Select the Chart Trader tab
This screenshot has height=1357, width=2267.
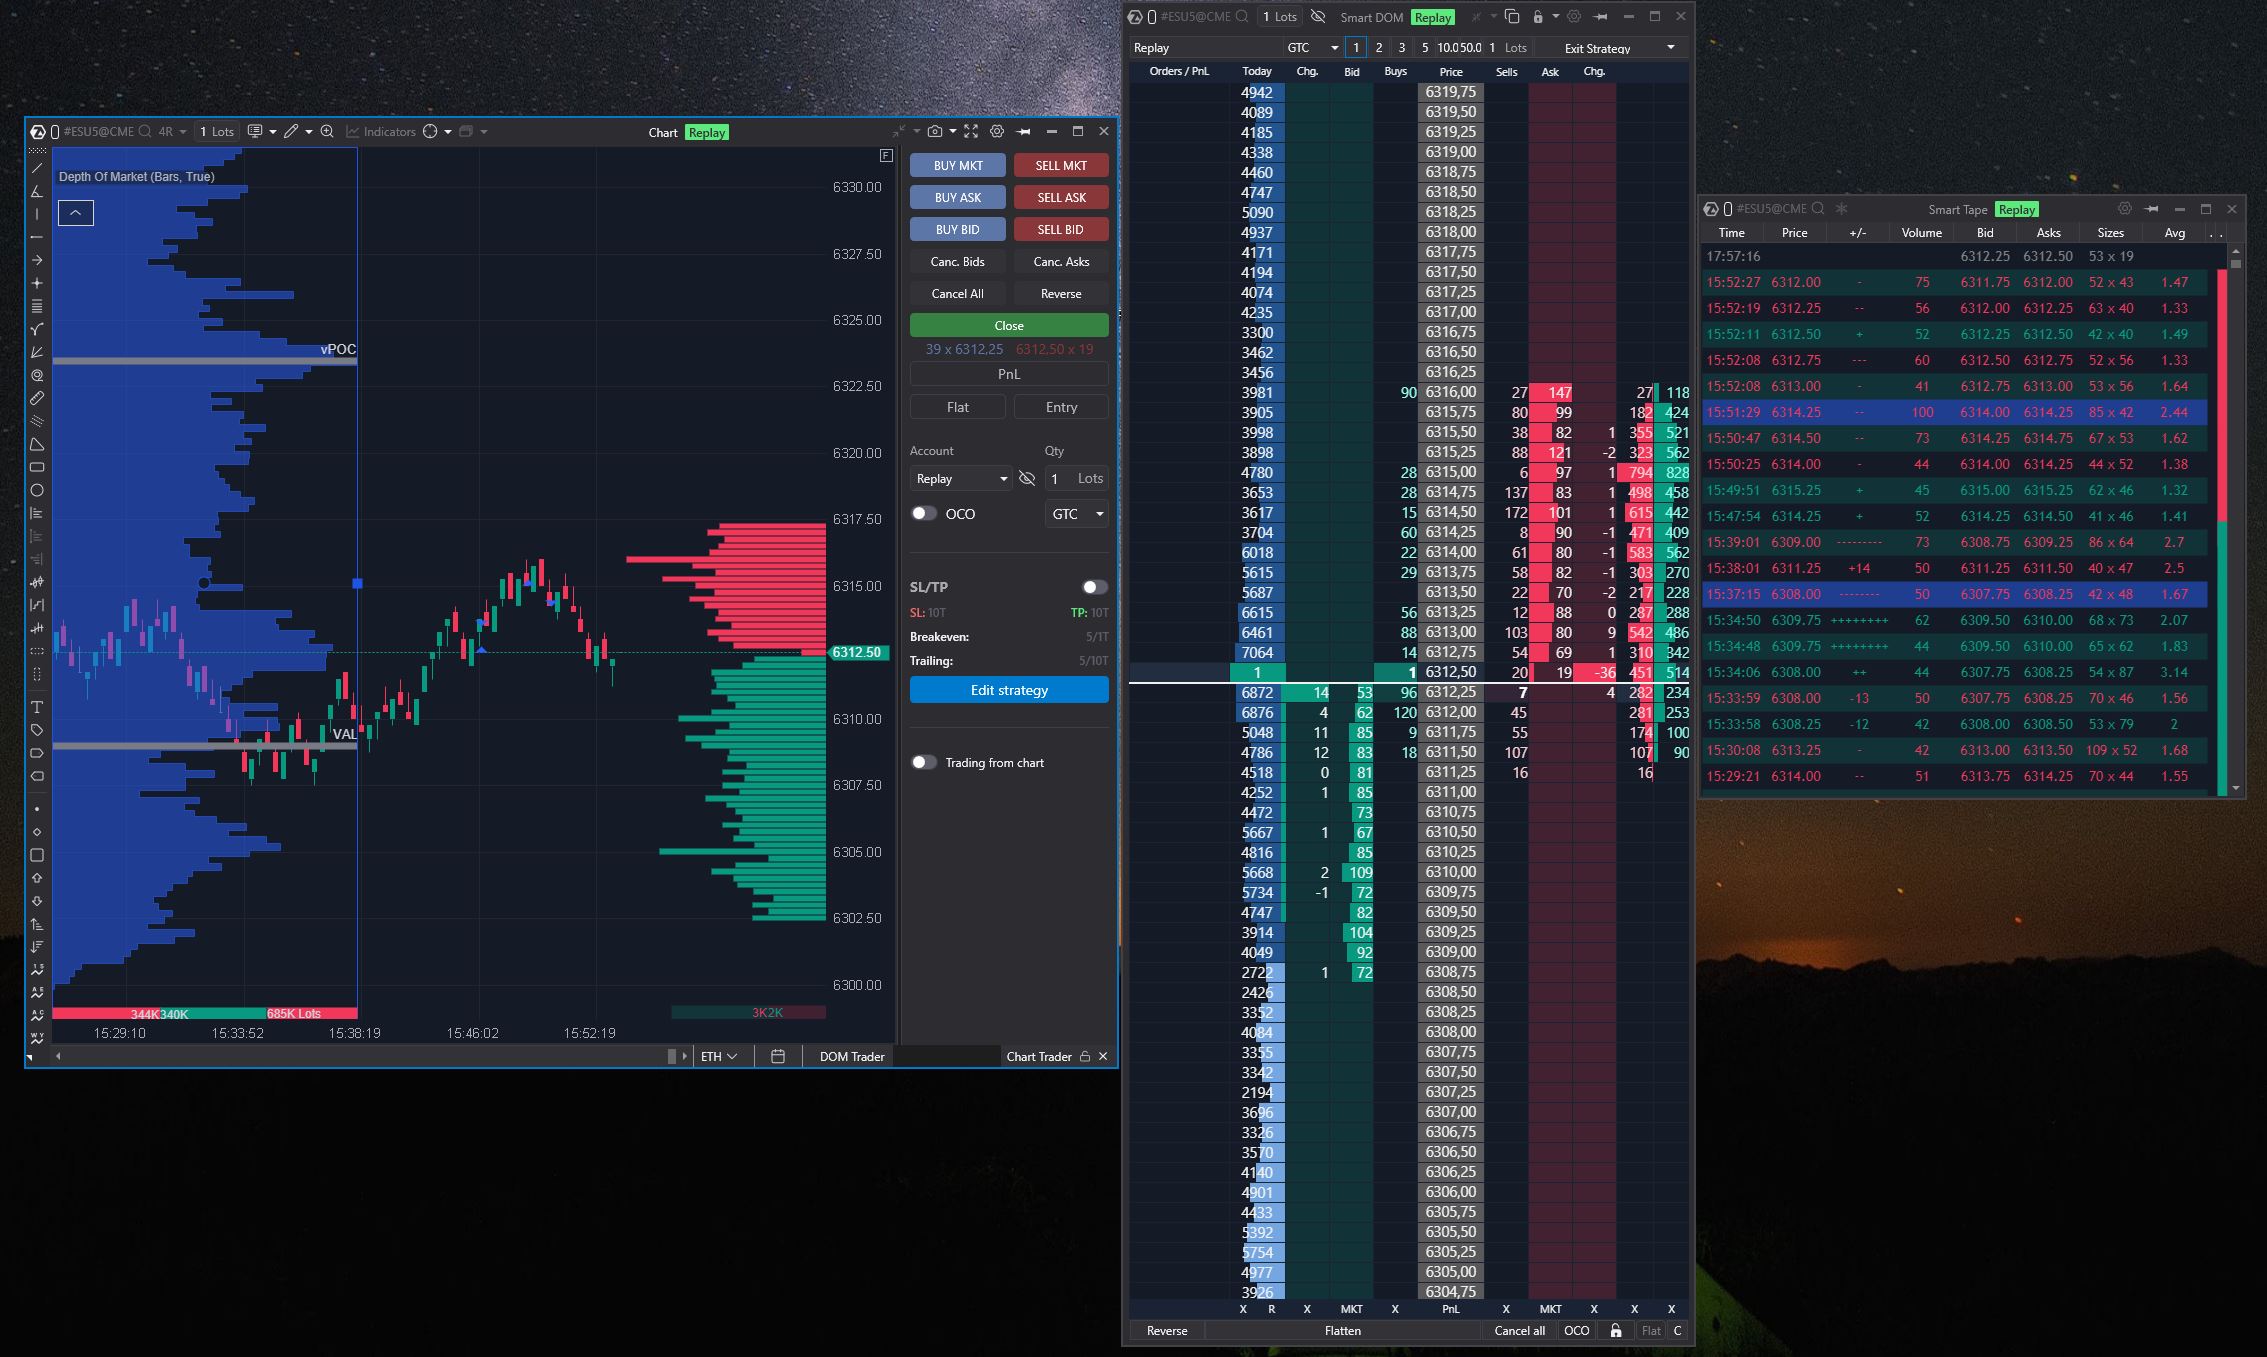(x=1038, y=1056)
